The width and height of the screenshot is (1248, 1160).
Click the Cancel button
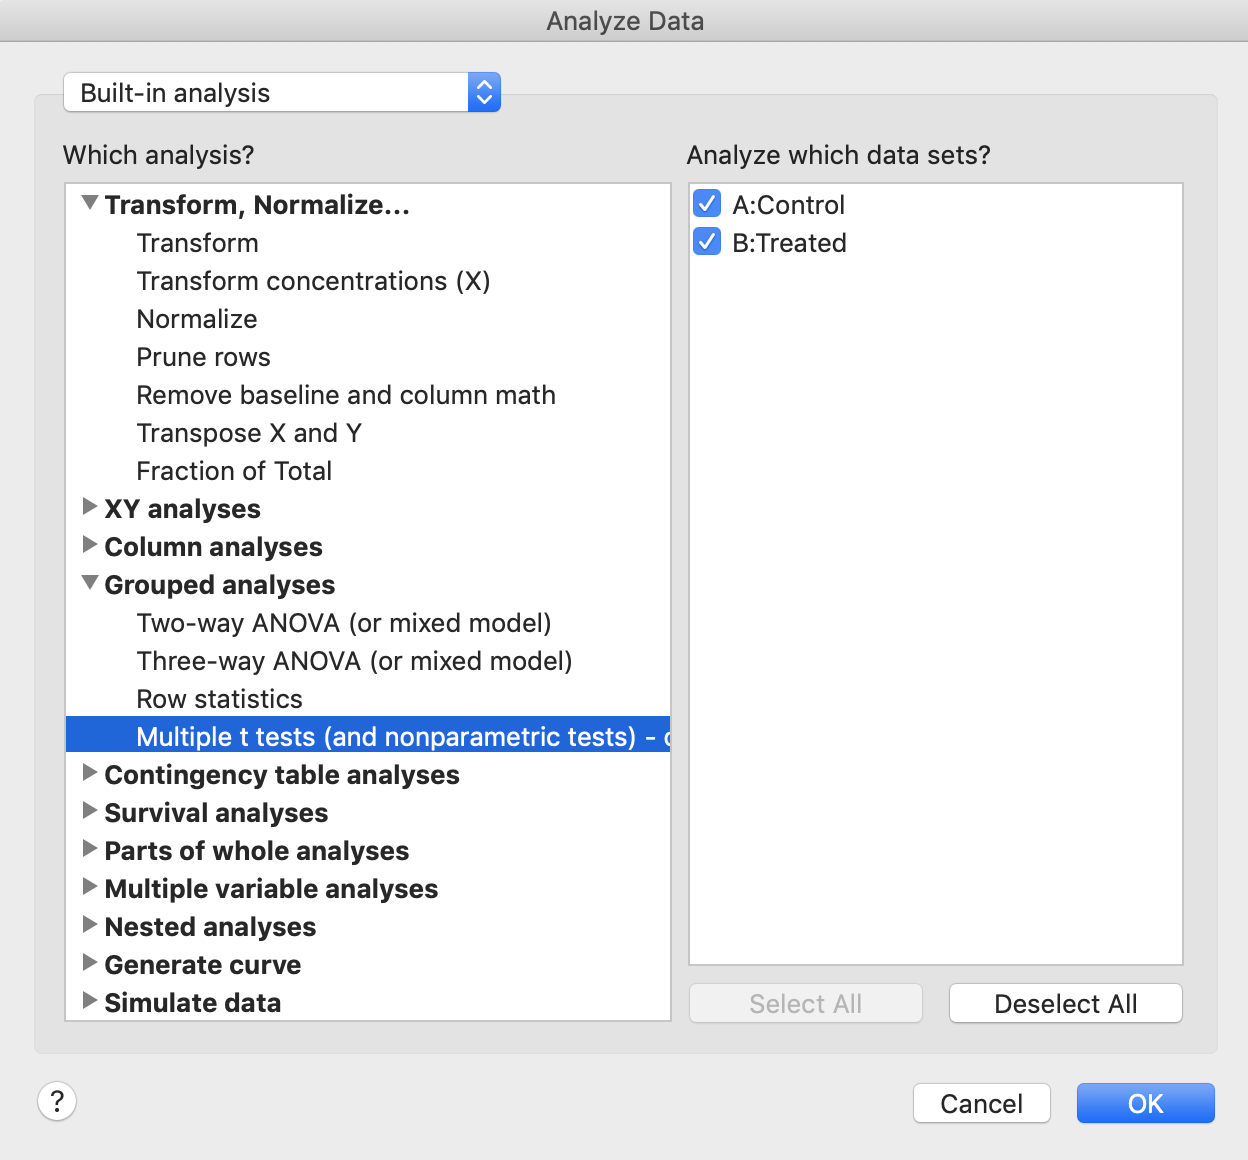pyautogui.click(x=981, y=1103)
